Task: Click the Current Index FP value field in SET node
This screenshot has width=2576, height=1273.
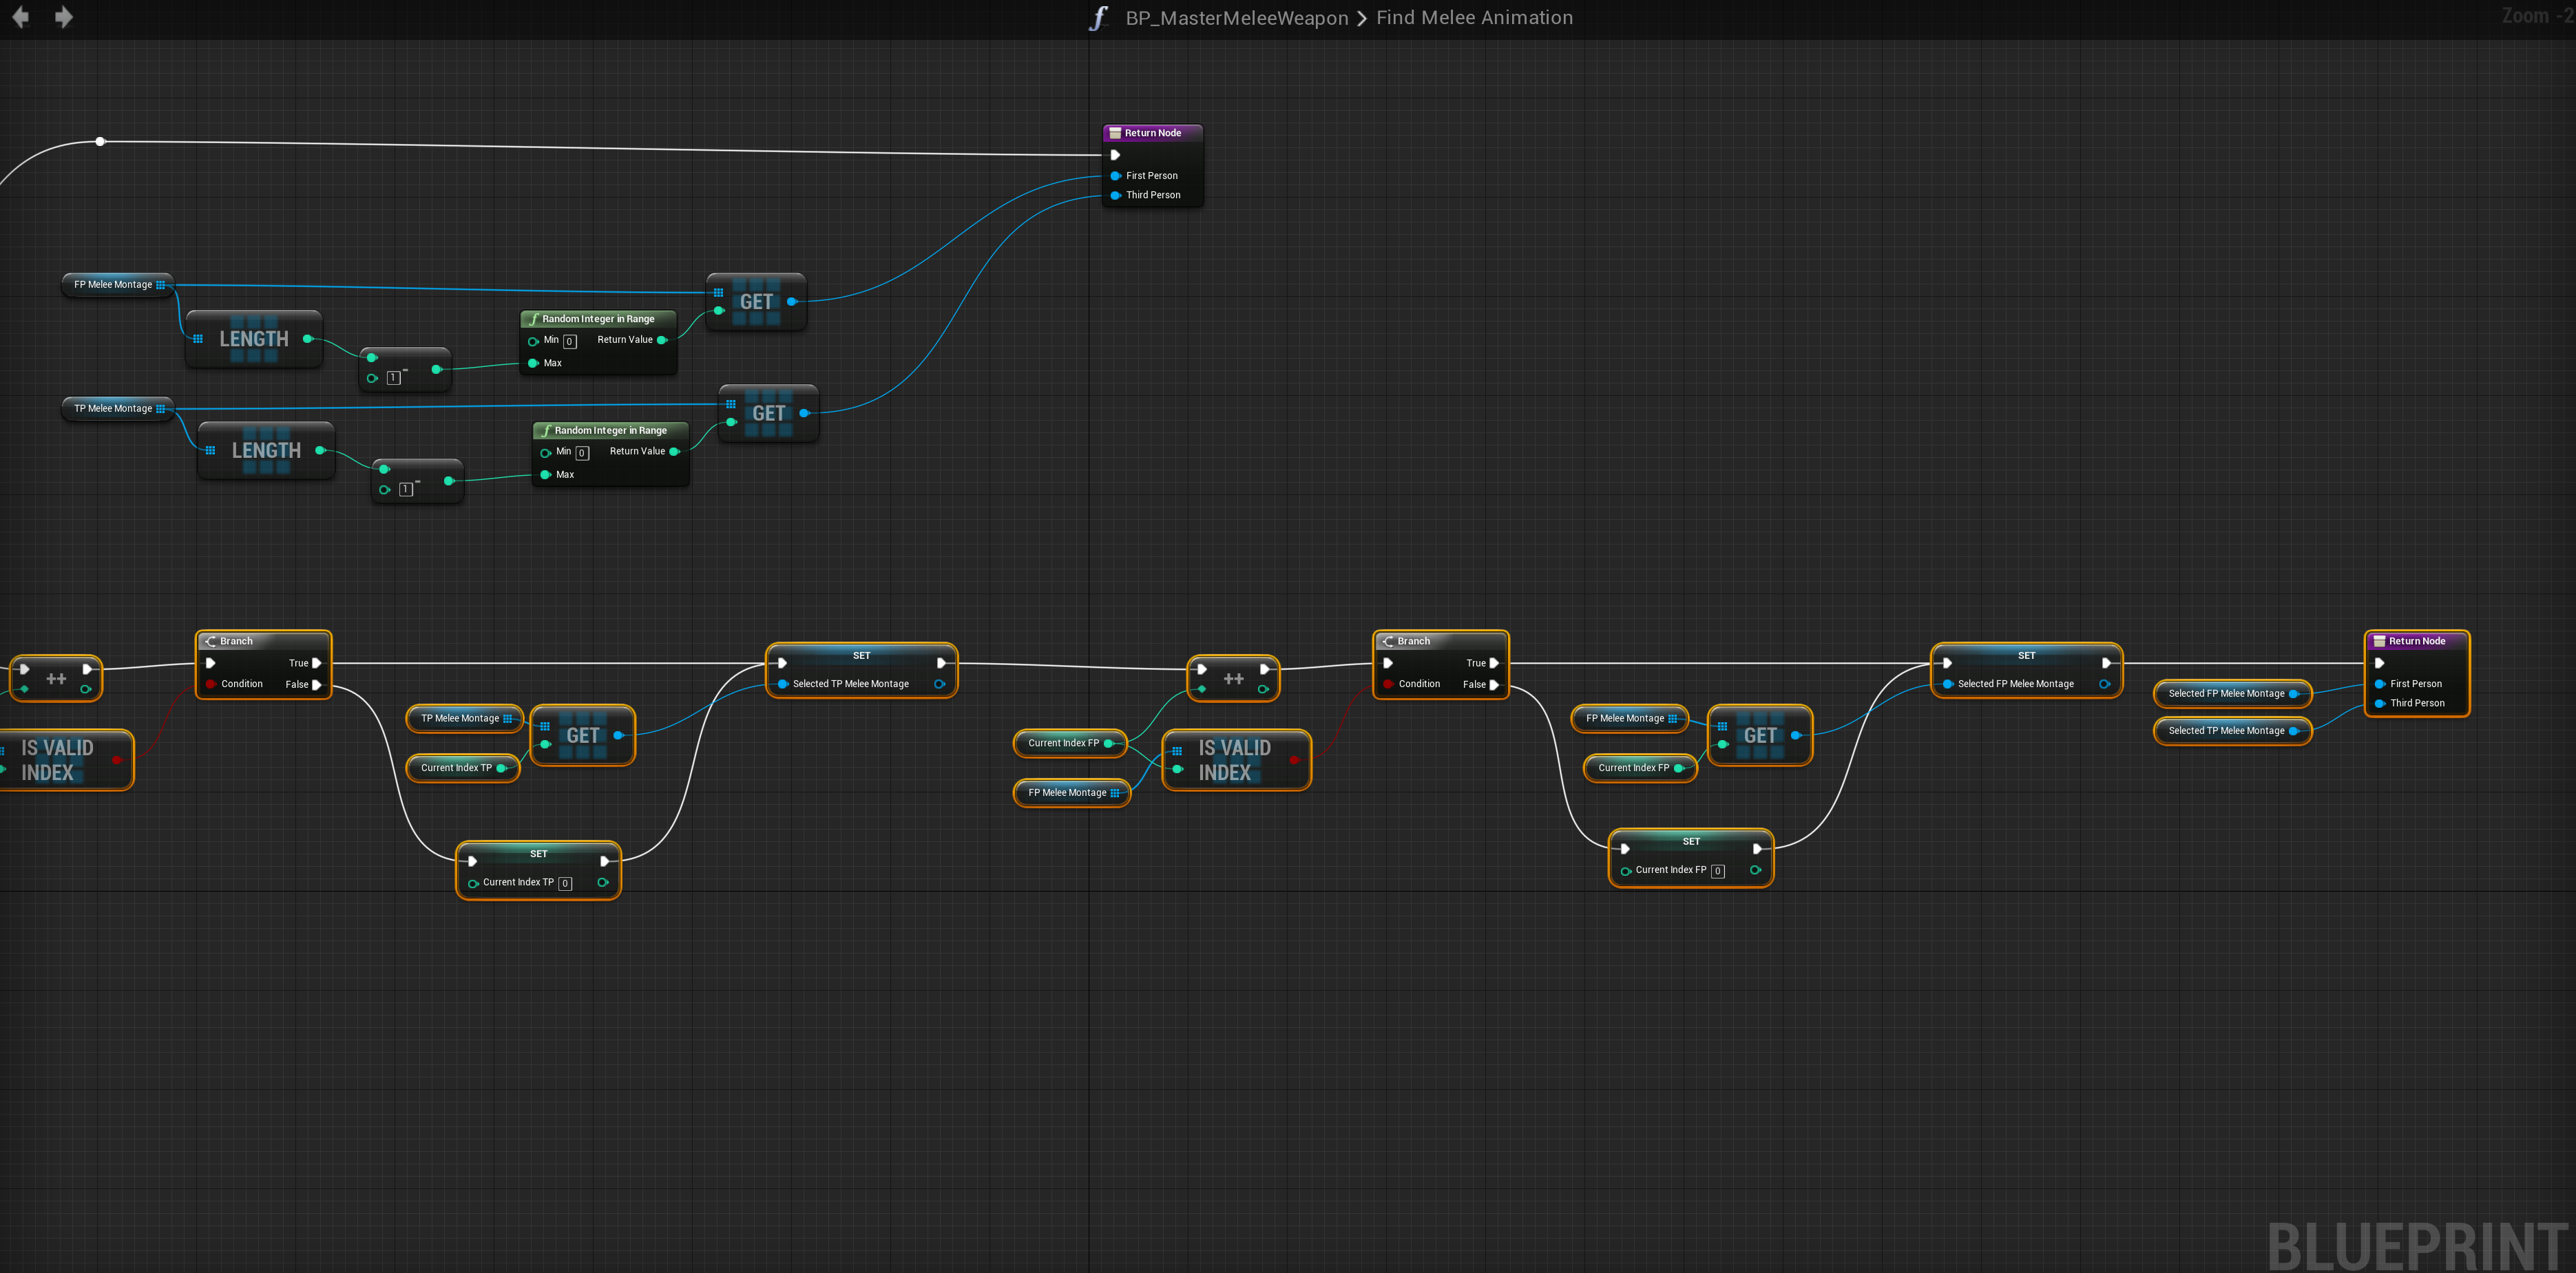Action: pos(1718,871)
